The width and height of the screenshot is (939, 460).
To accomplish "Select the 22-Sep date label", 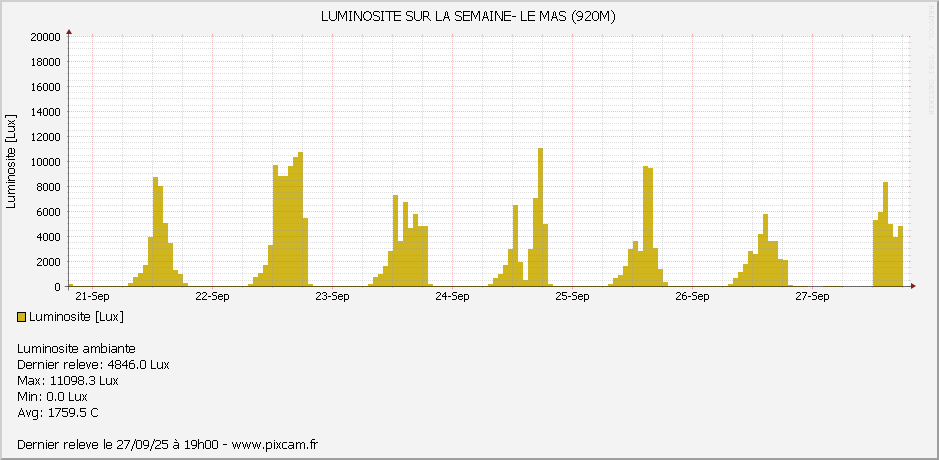I will pos(212,296).
